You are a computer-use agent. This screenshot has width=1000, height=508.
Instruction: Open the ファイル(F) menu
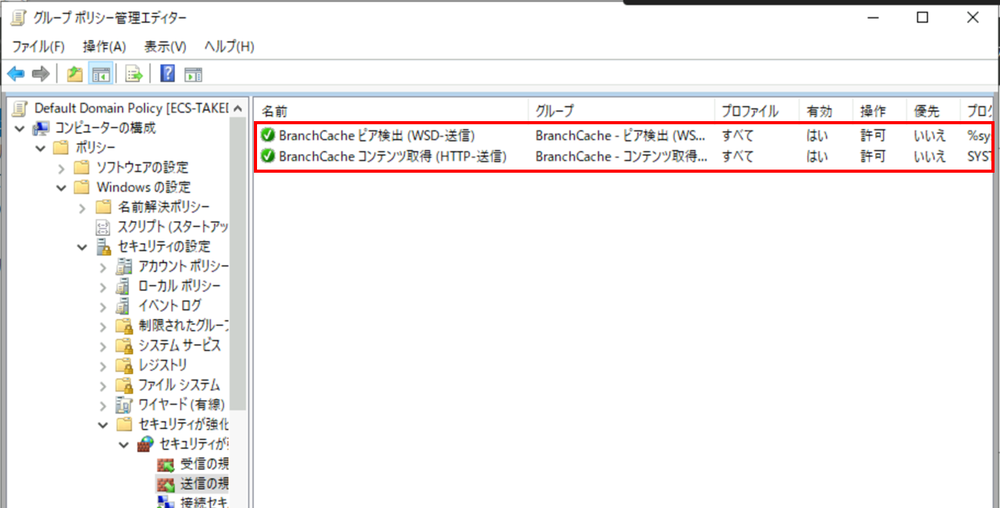coord(38,47)
